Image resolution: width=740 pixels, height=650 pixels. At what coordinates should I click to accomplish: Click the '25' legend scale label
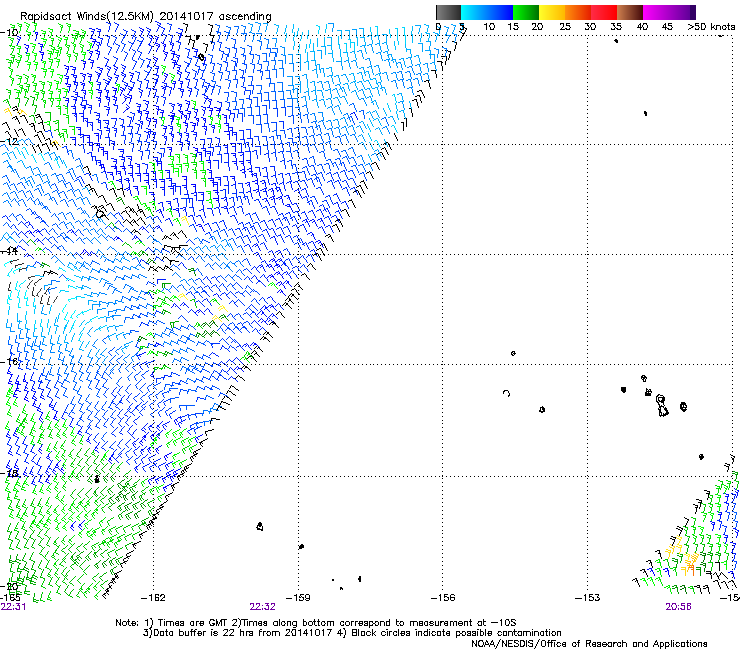click(x=565, y=27)
